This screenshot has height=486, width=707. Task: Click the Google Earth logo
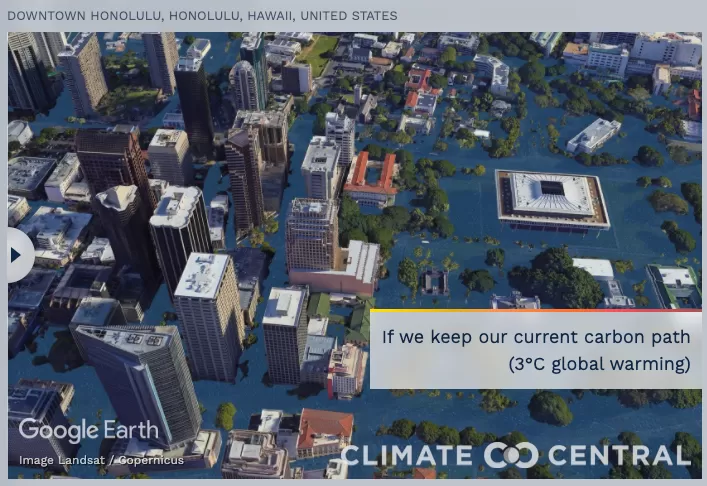89,431
